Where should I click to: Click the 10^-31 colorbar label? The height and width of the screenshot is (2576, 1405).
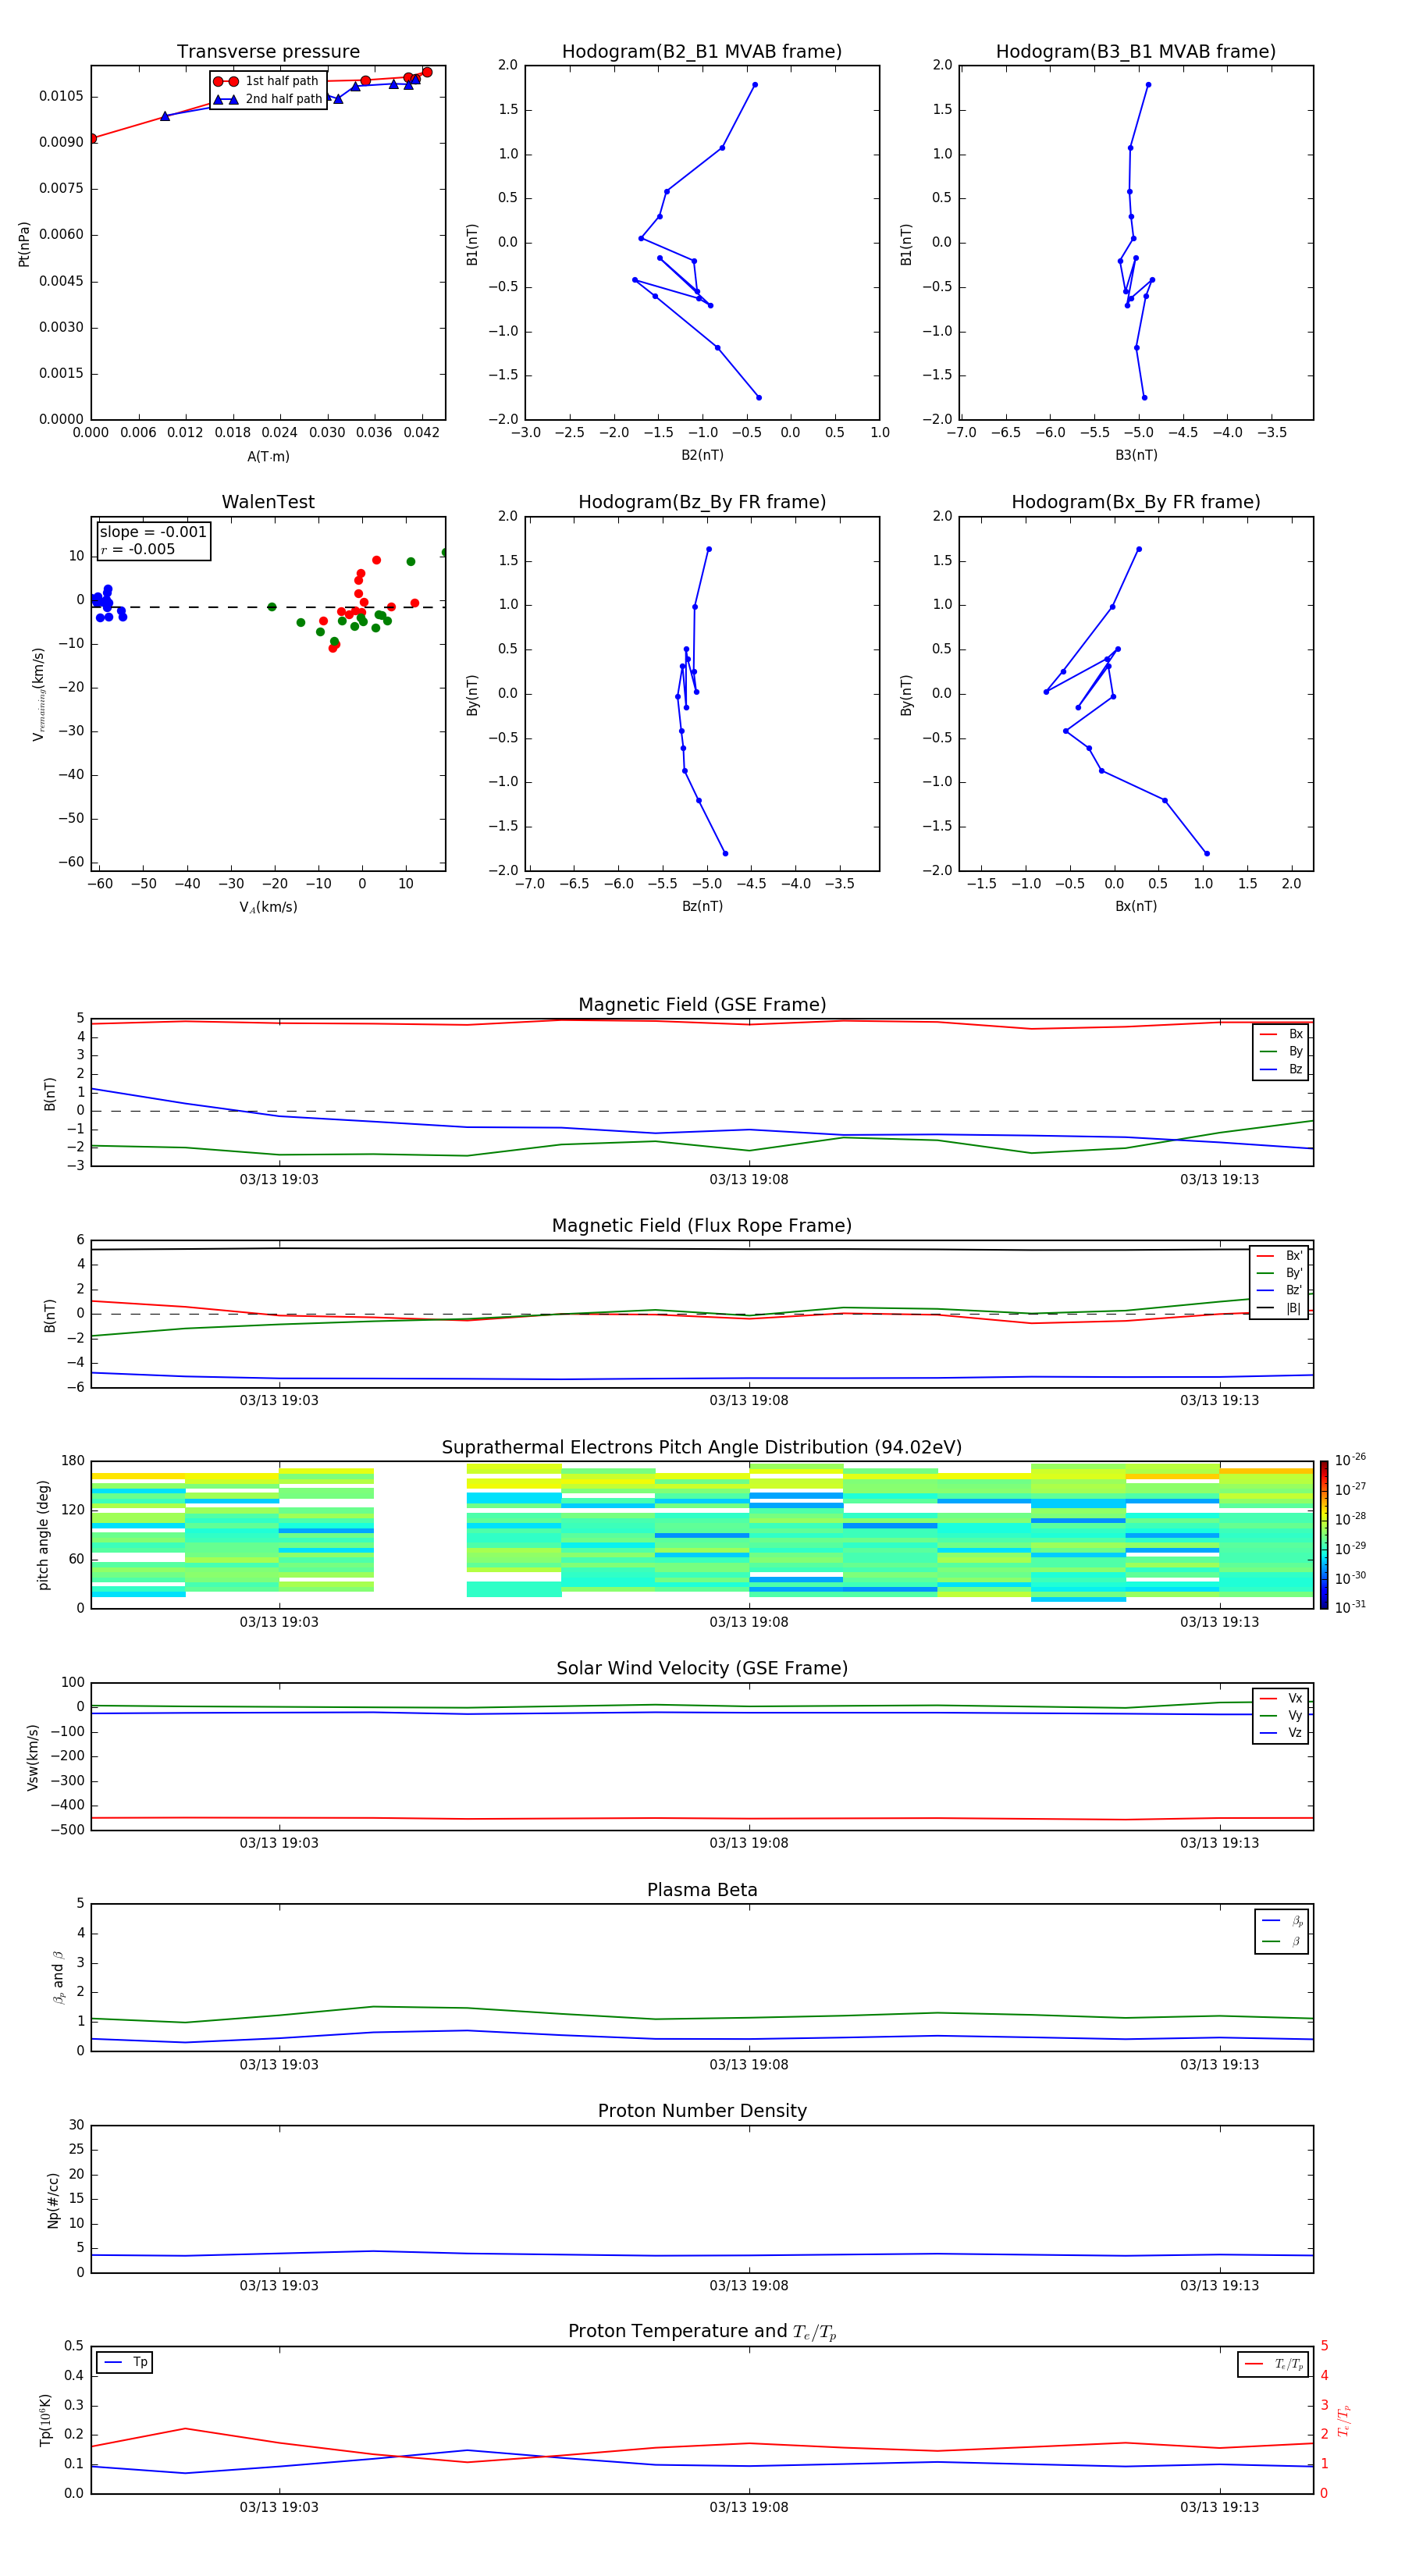(1350, 1607)
